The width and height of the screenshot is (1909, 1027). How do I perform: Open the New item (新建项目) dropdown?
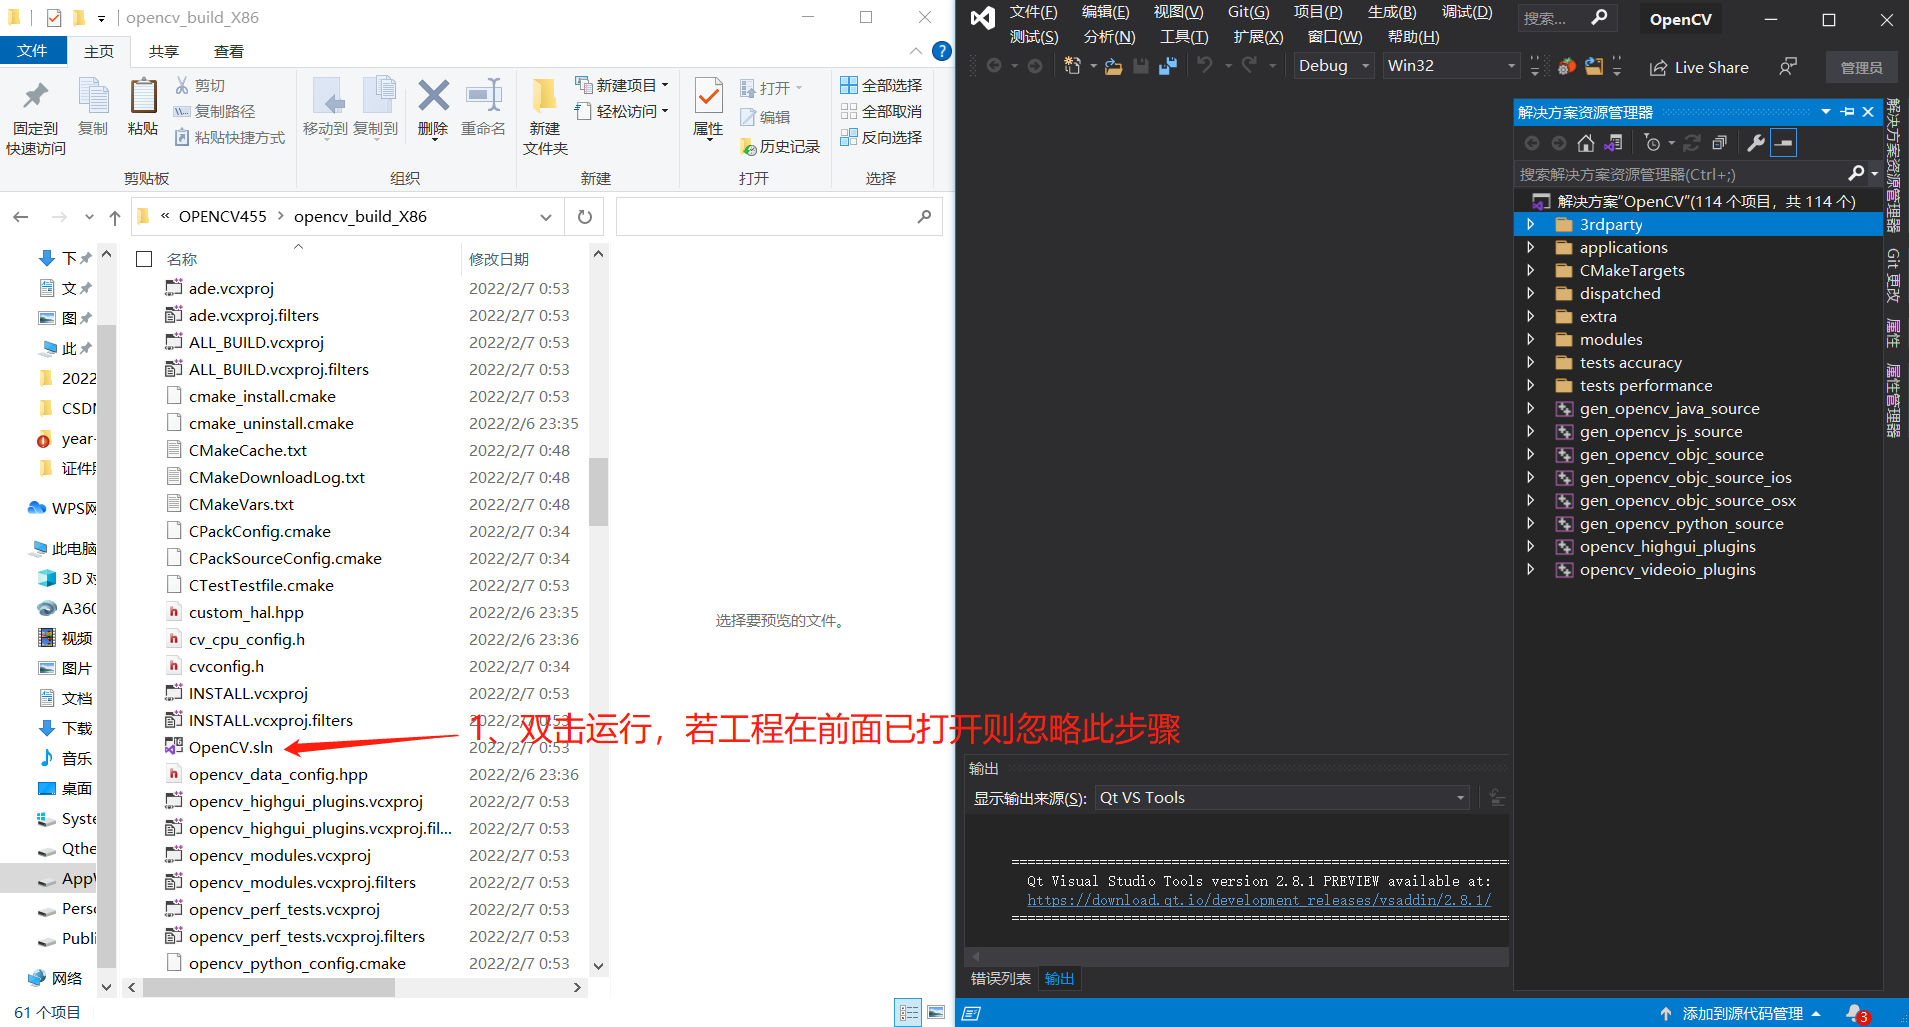click(x=622, y=85)
